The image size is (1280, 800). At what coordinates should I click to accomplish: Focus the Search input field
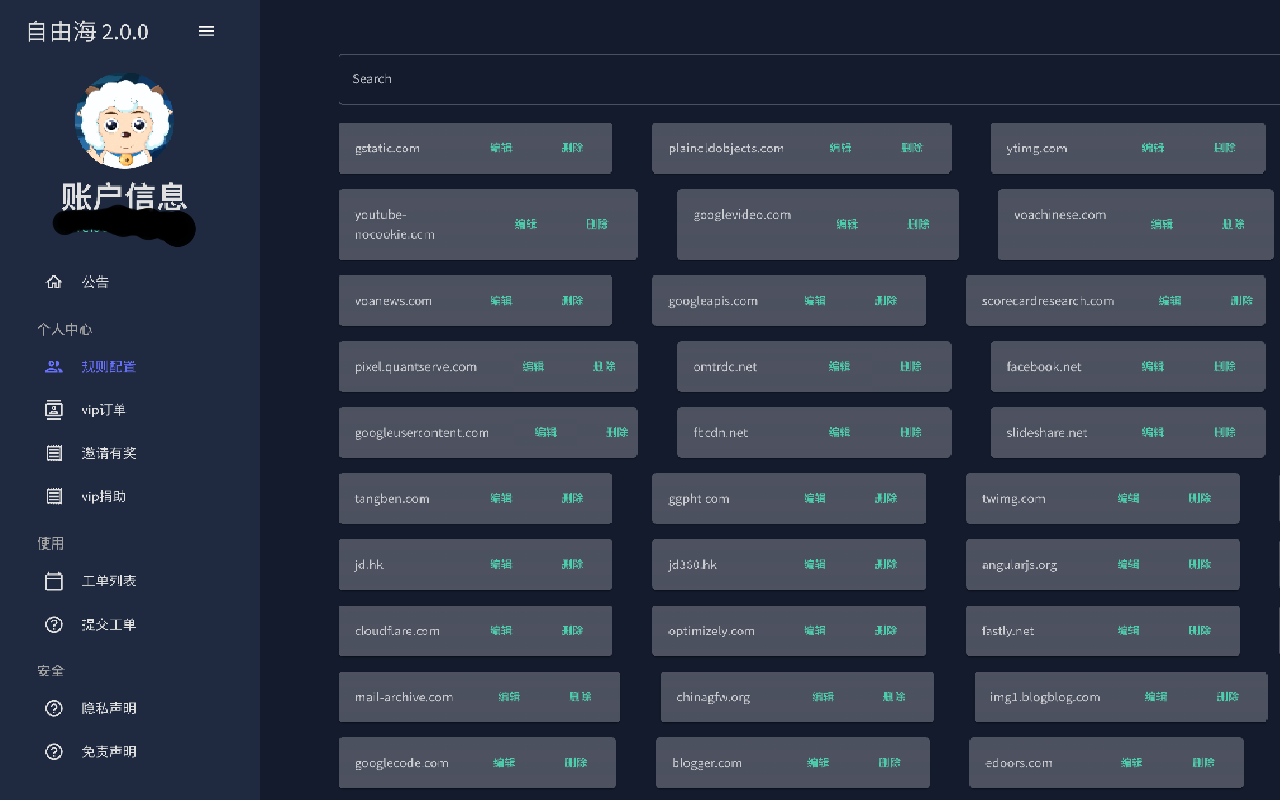click(x=800, y=79)
